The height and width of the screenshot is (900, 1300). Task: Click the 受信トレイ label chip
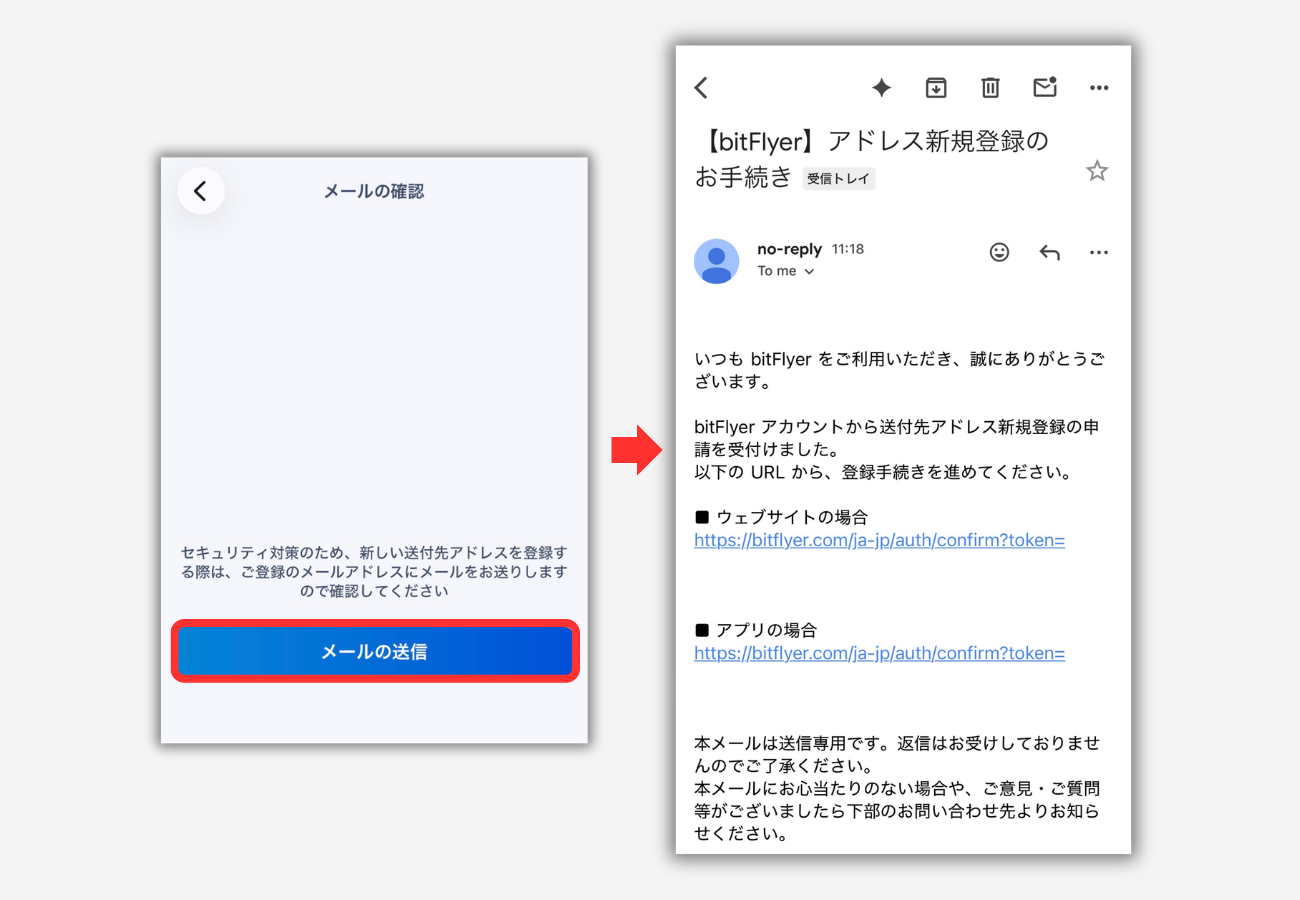pyautogui.click(x=839, y=179)
